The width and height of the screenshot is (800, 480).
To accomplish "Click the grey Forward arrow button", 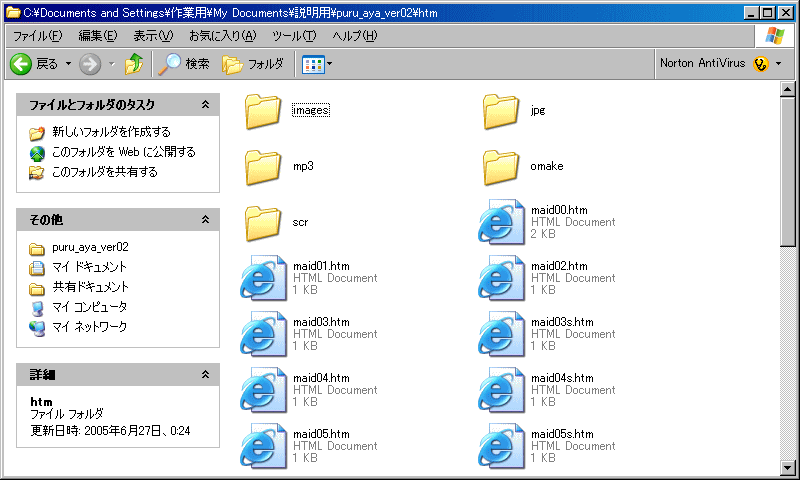I will 90,64.
